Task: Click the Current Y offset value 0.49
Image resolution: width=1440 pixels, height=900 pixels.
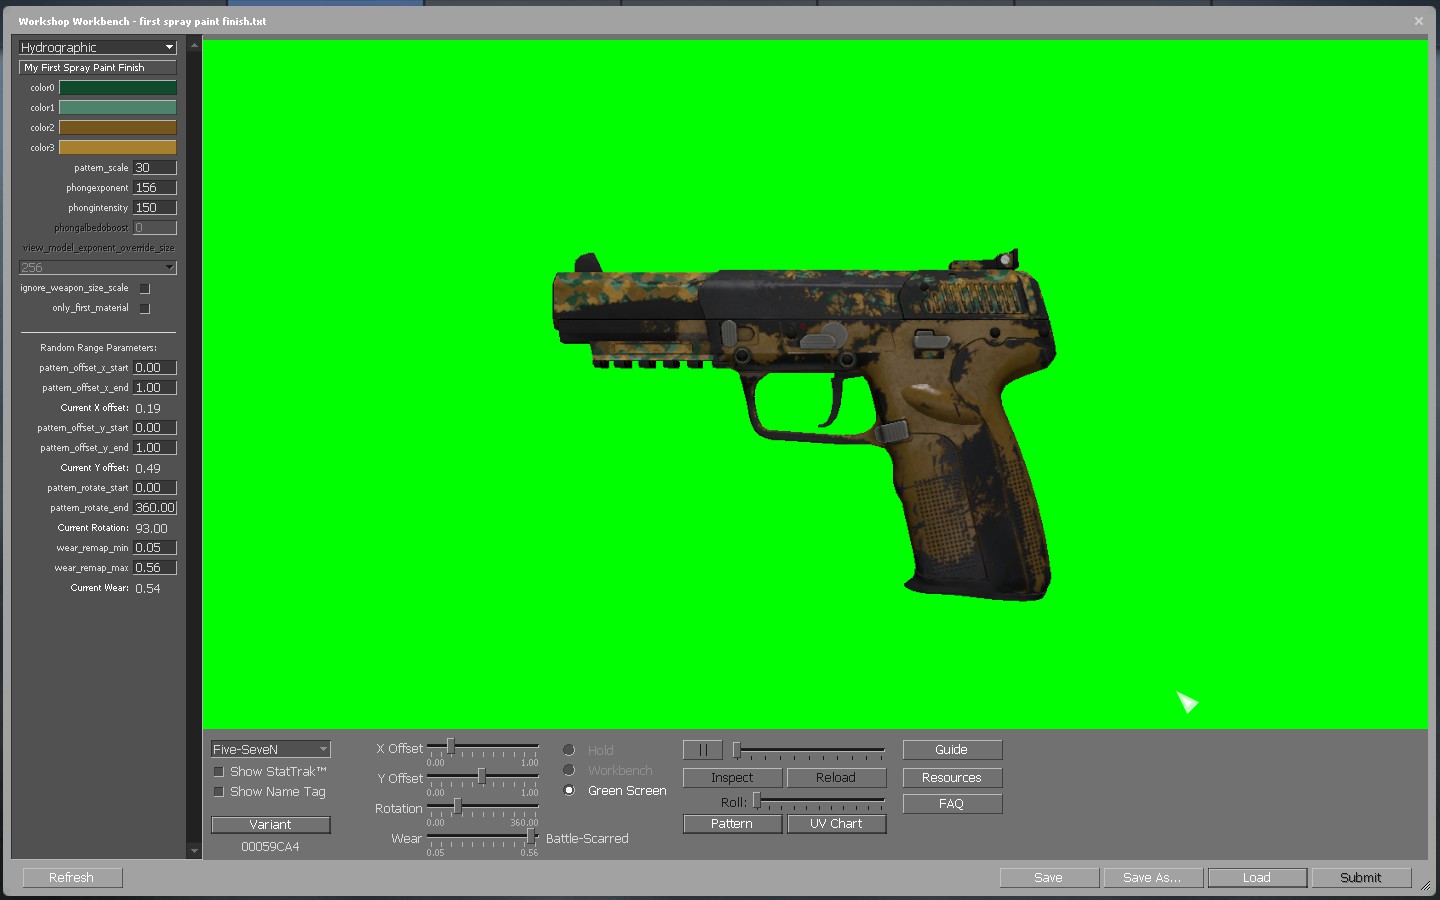Action: (148, 469)
